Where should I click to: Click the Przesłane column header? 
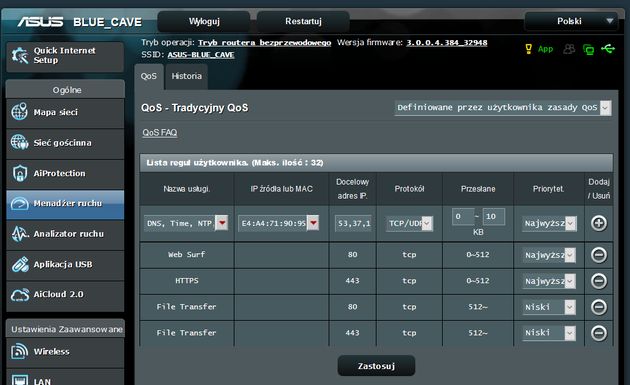pos(478,189)
